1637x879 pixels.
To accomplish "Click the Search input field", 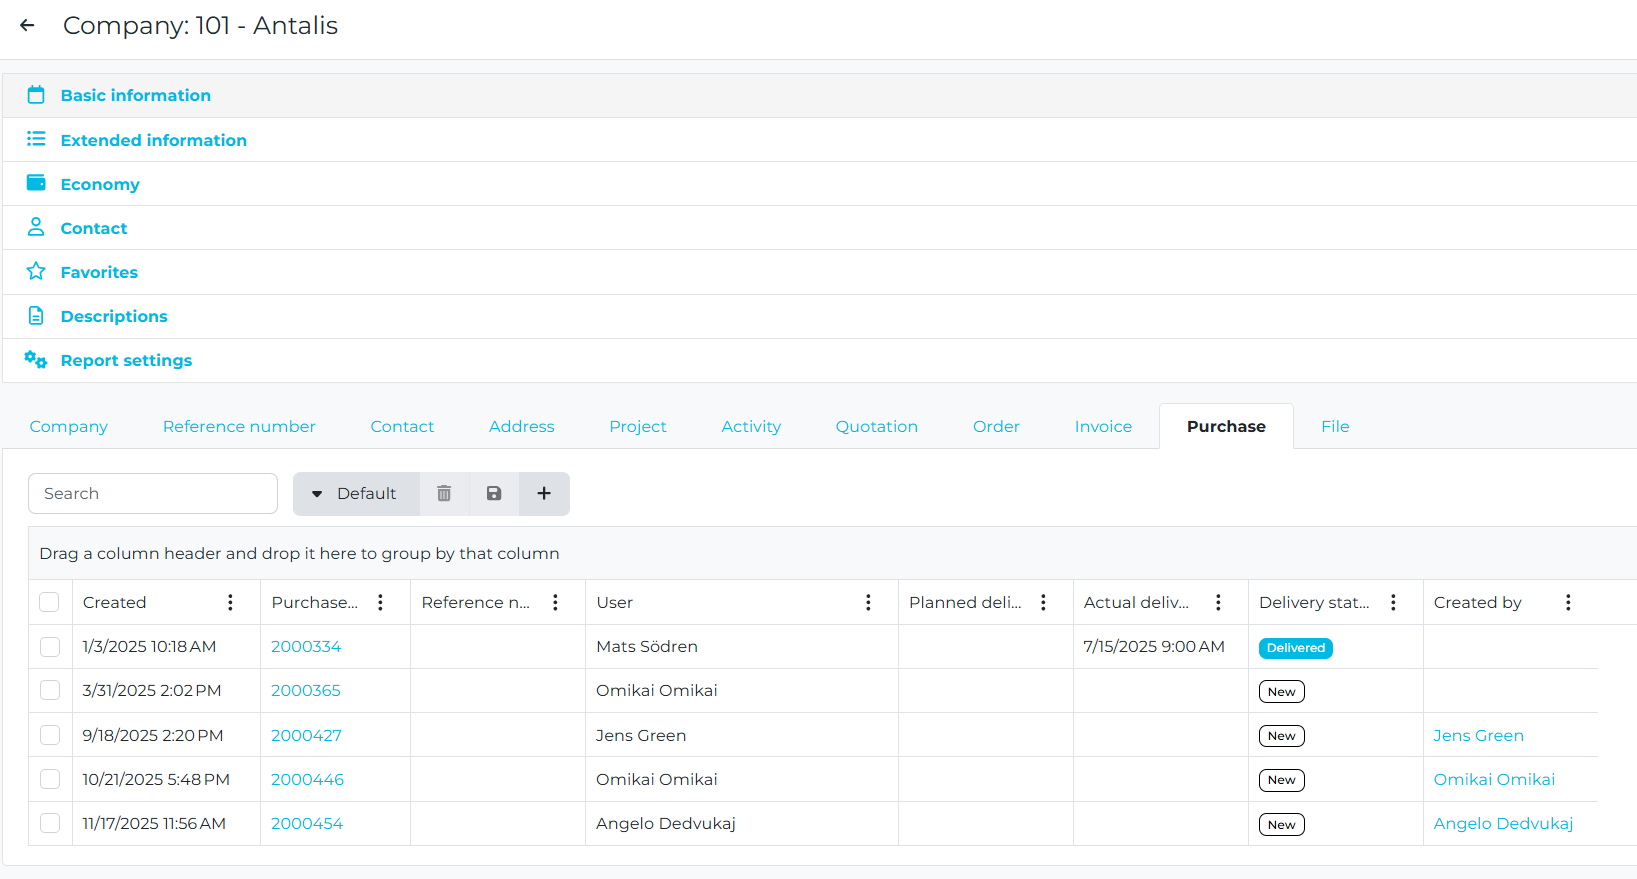I will coord(153,494).
